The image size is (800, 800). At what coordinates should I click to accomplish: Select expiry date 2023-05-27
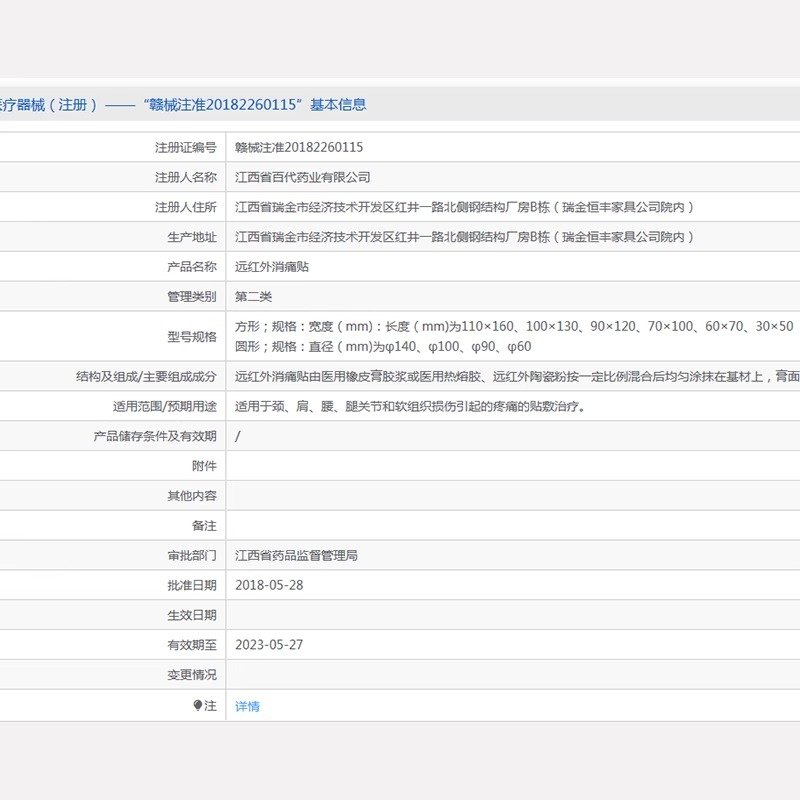pos(269,645)
